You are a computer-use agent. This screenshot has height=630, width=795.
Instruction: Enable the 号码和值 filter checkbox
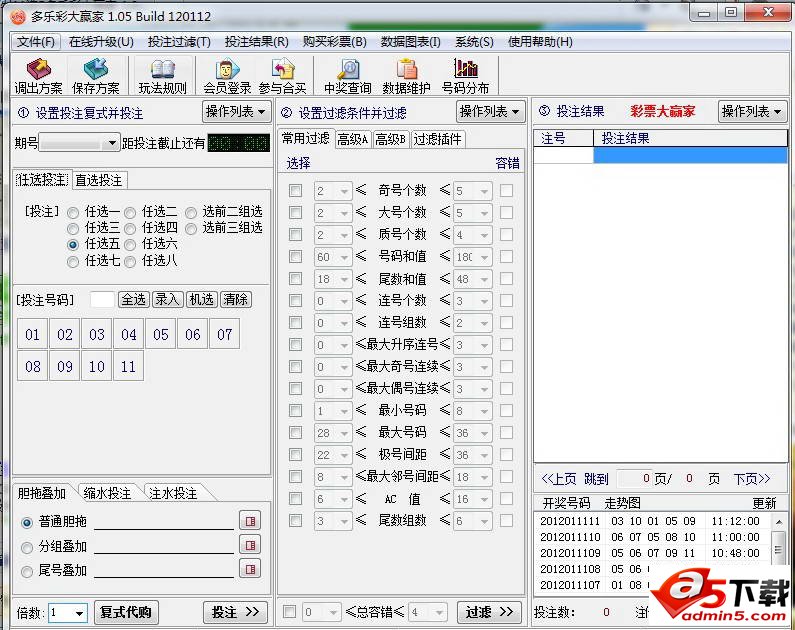pos(295,256)
